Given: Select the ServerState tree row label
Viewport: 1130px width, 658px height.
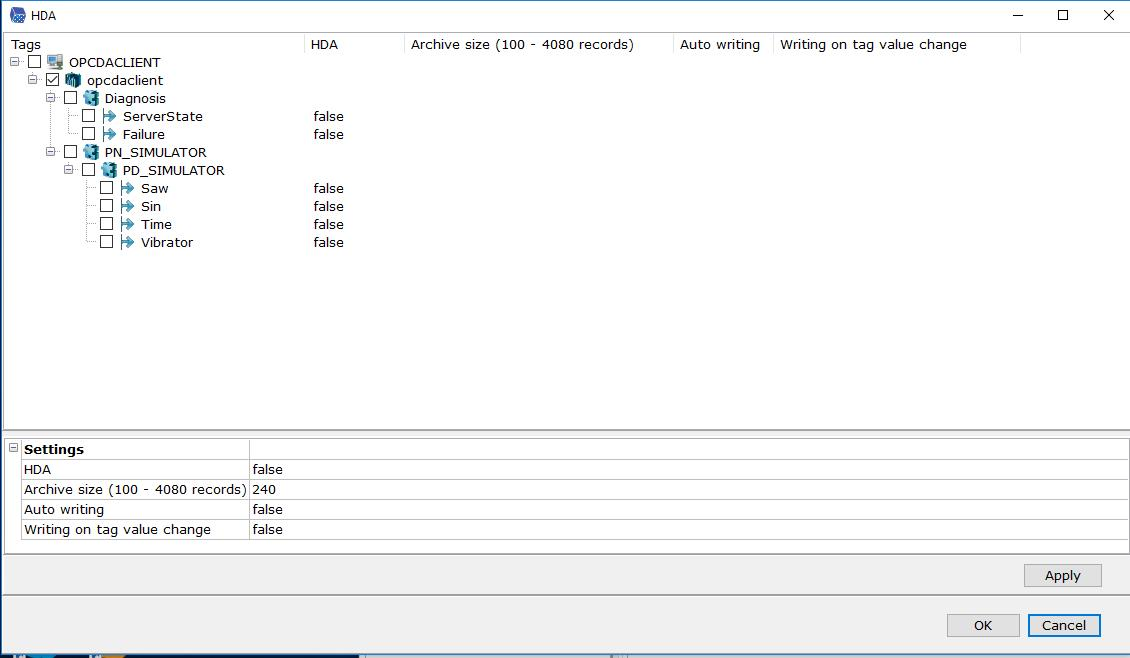Looking at the screenshot, I should click(x=163, y=116).
